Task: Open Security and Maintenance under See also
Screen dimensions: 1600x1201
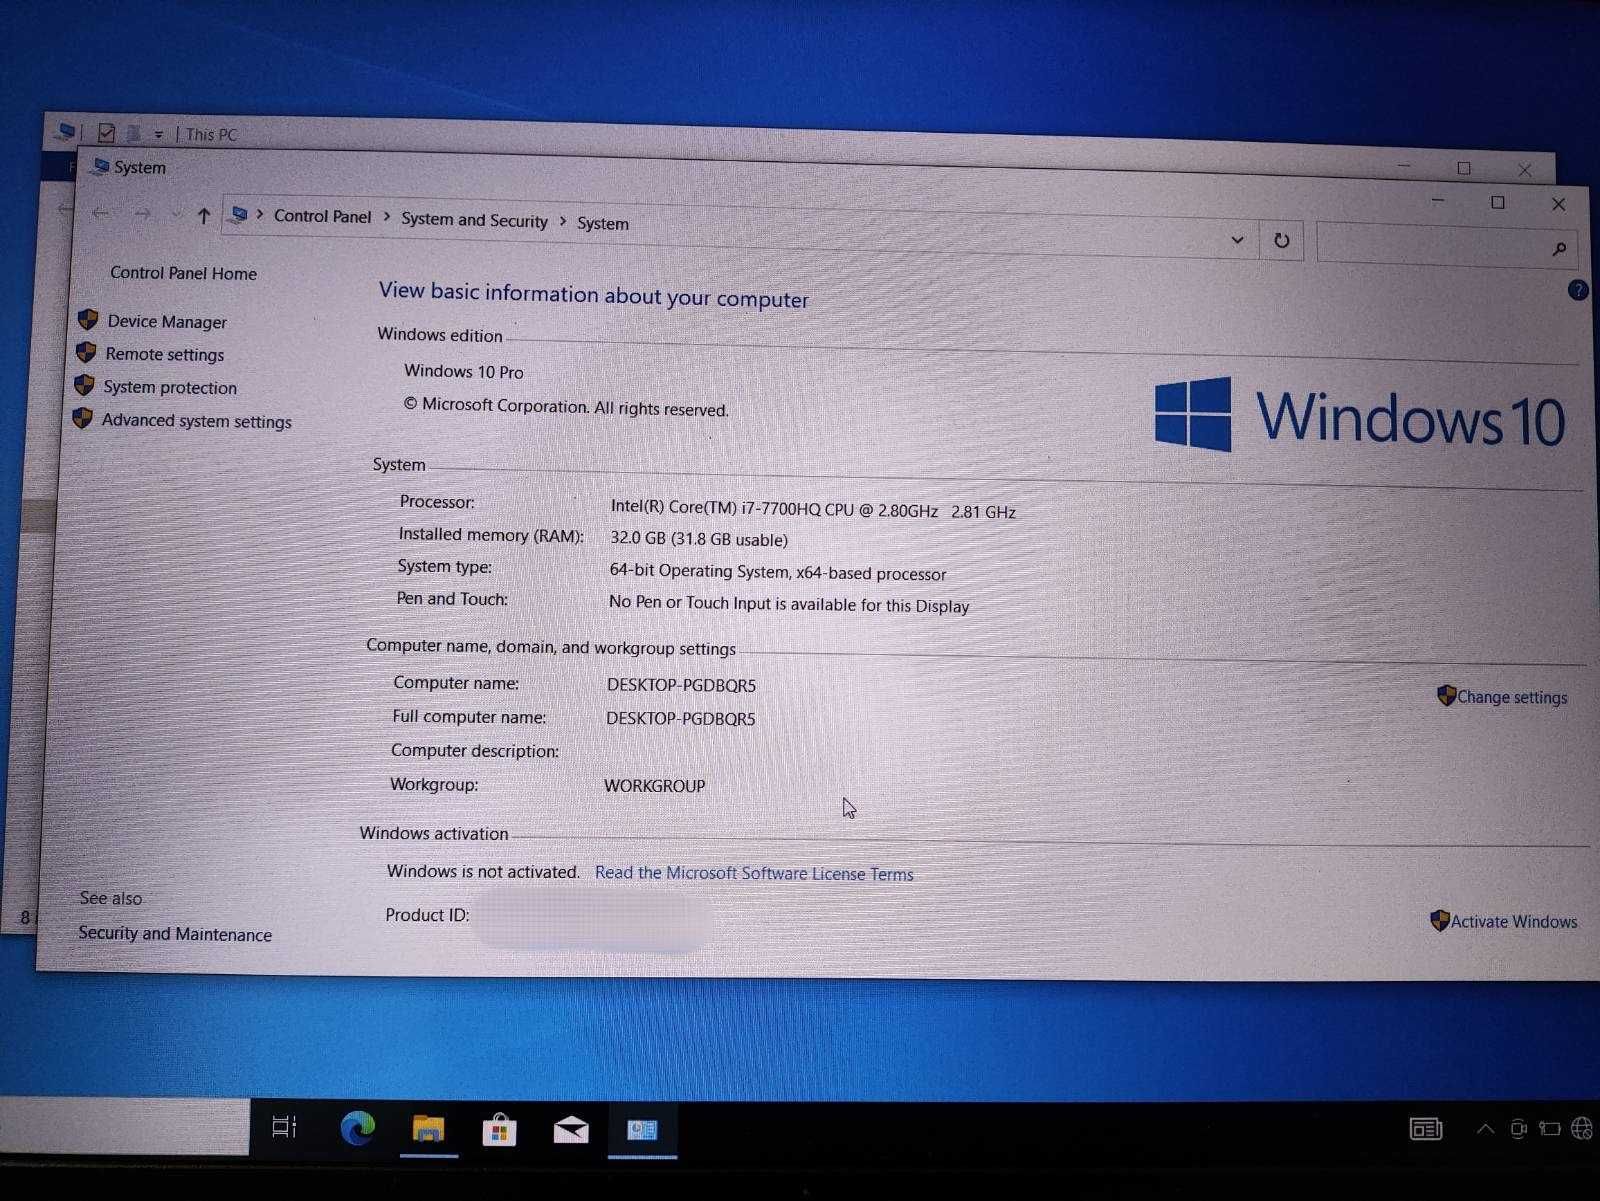Action: tap(175, 934)
